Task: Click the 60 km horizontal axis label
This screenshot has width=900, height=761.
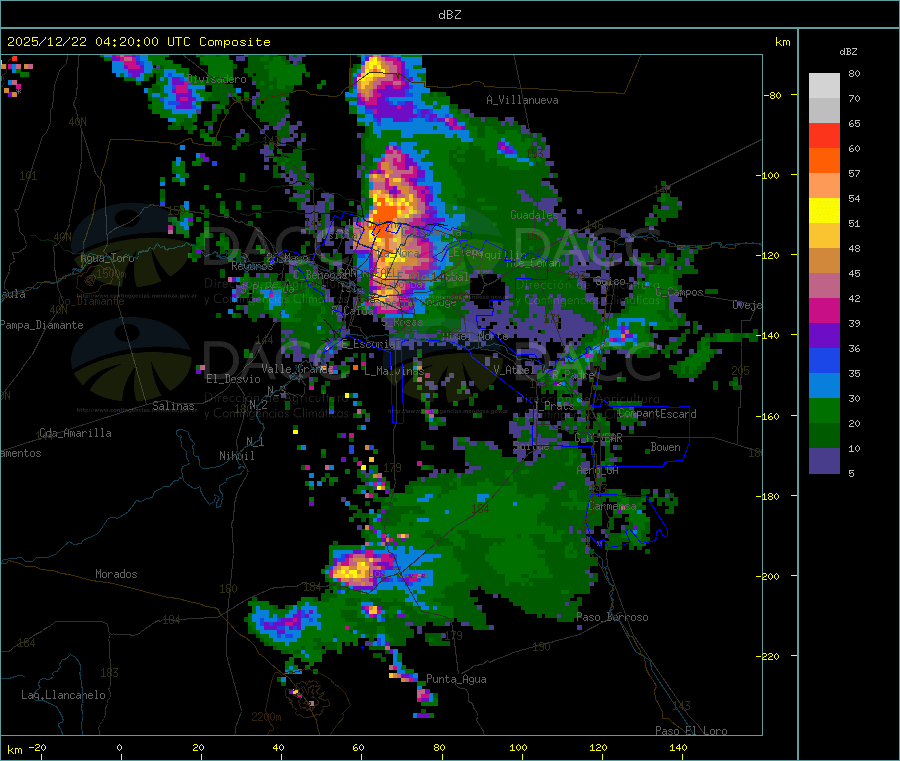Action: pyautogui.click(x=358, y=747)
